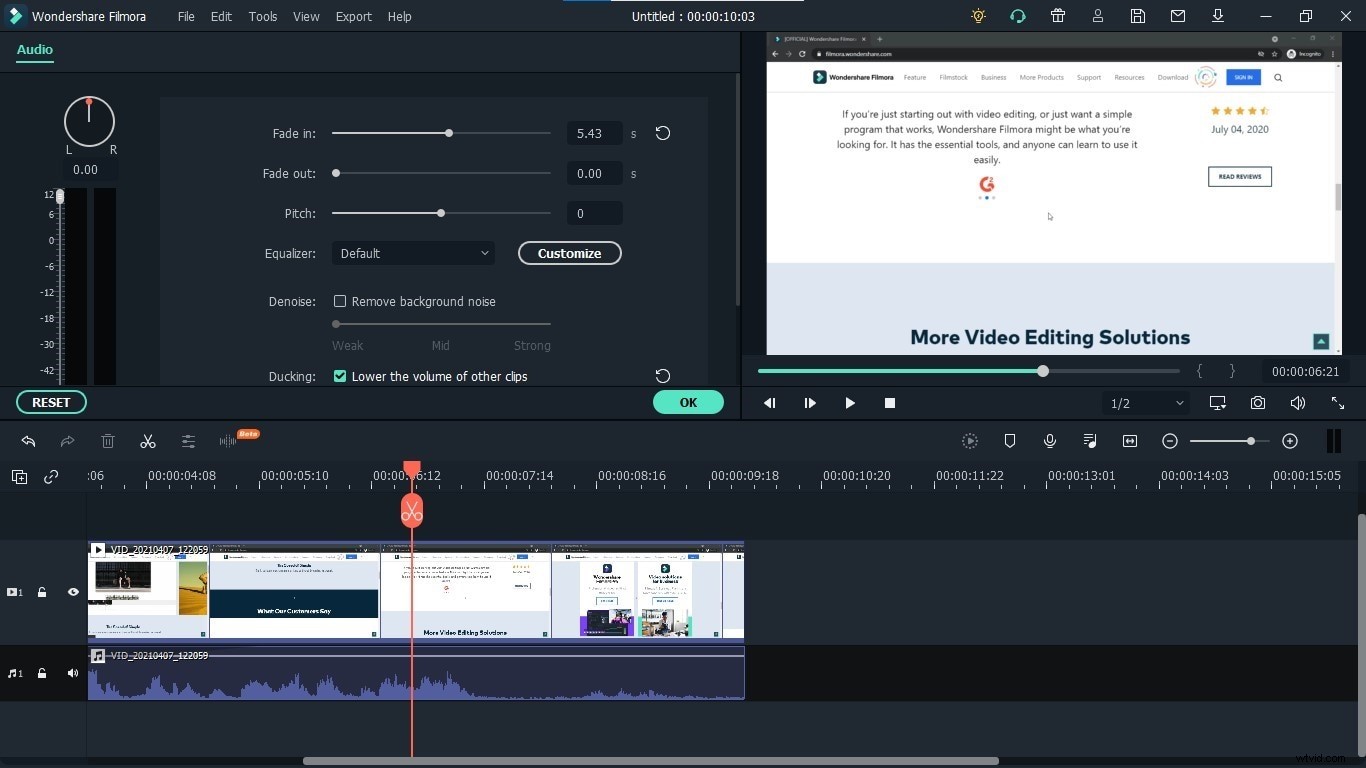Take a snapshot with the camera icon
The height and width of the screenshot is (768, 1366).
(x=1258, y=403)
